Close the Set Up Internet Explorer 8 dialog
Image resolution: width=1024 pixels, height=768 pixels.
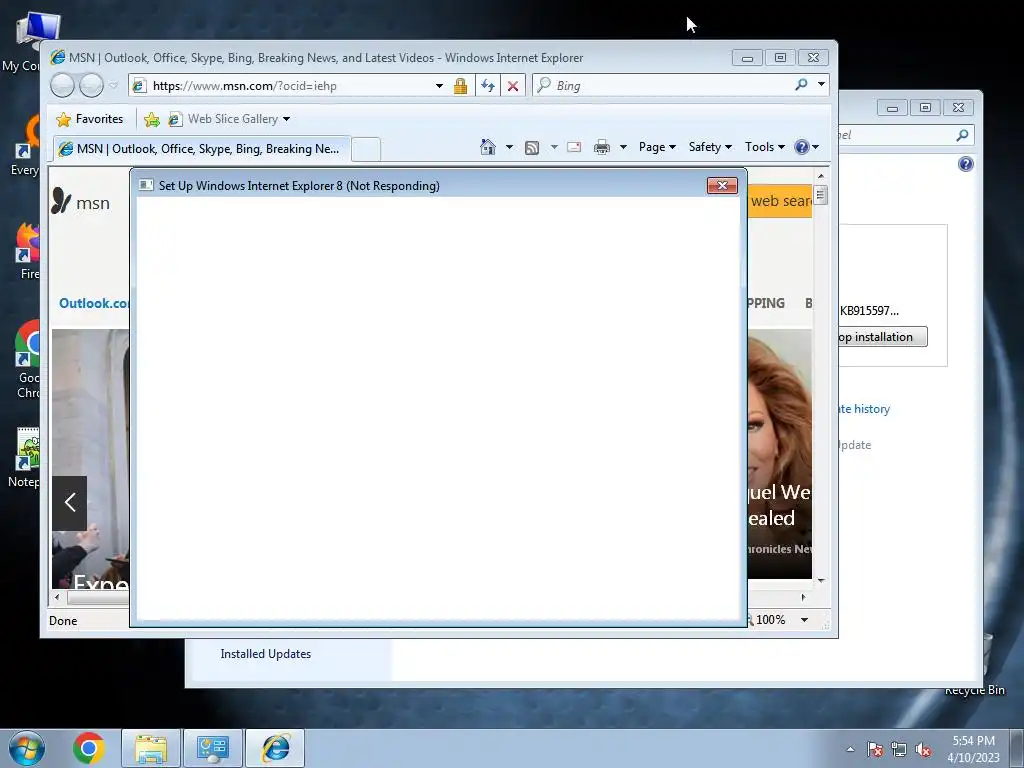(722, 185)
